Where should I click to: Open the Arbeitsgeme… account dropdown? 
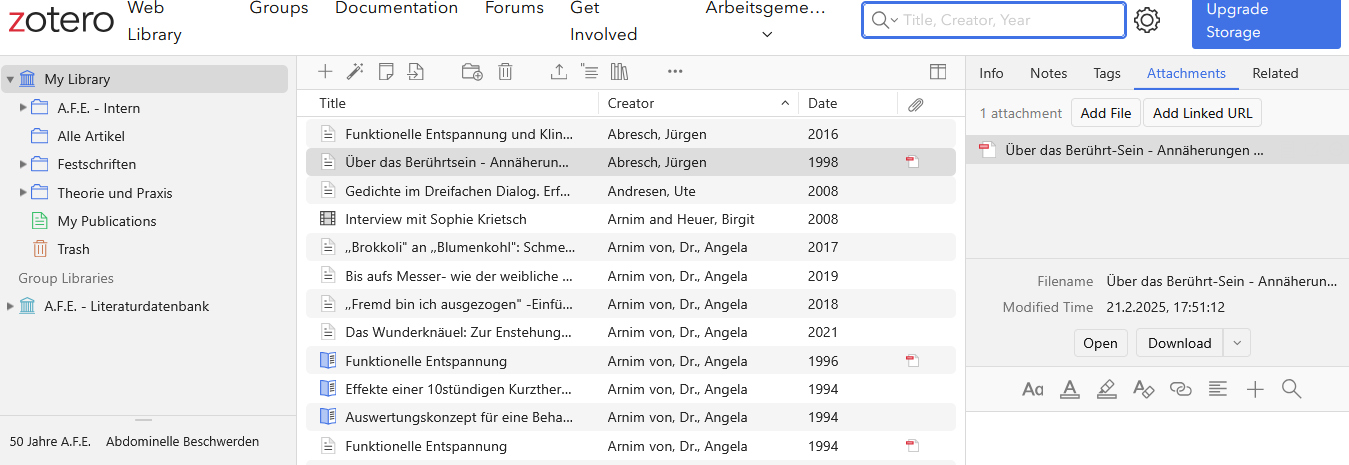(767, 21)
